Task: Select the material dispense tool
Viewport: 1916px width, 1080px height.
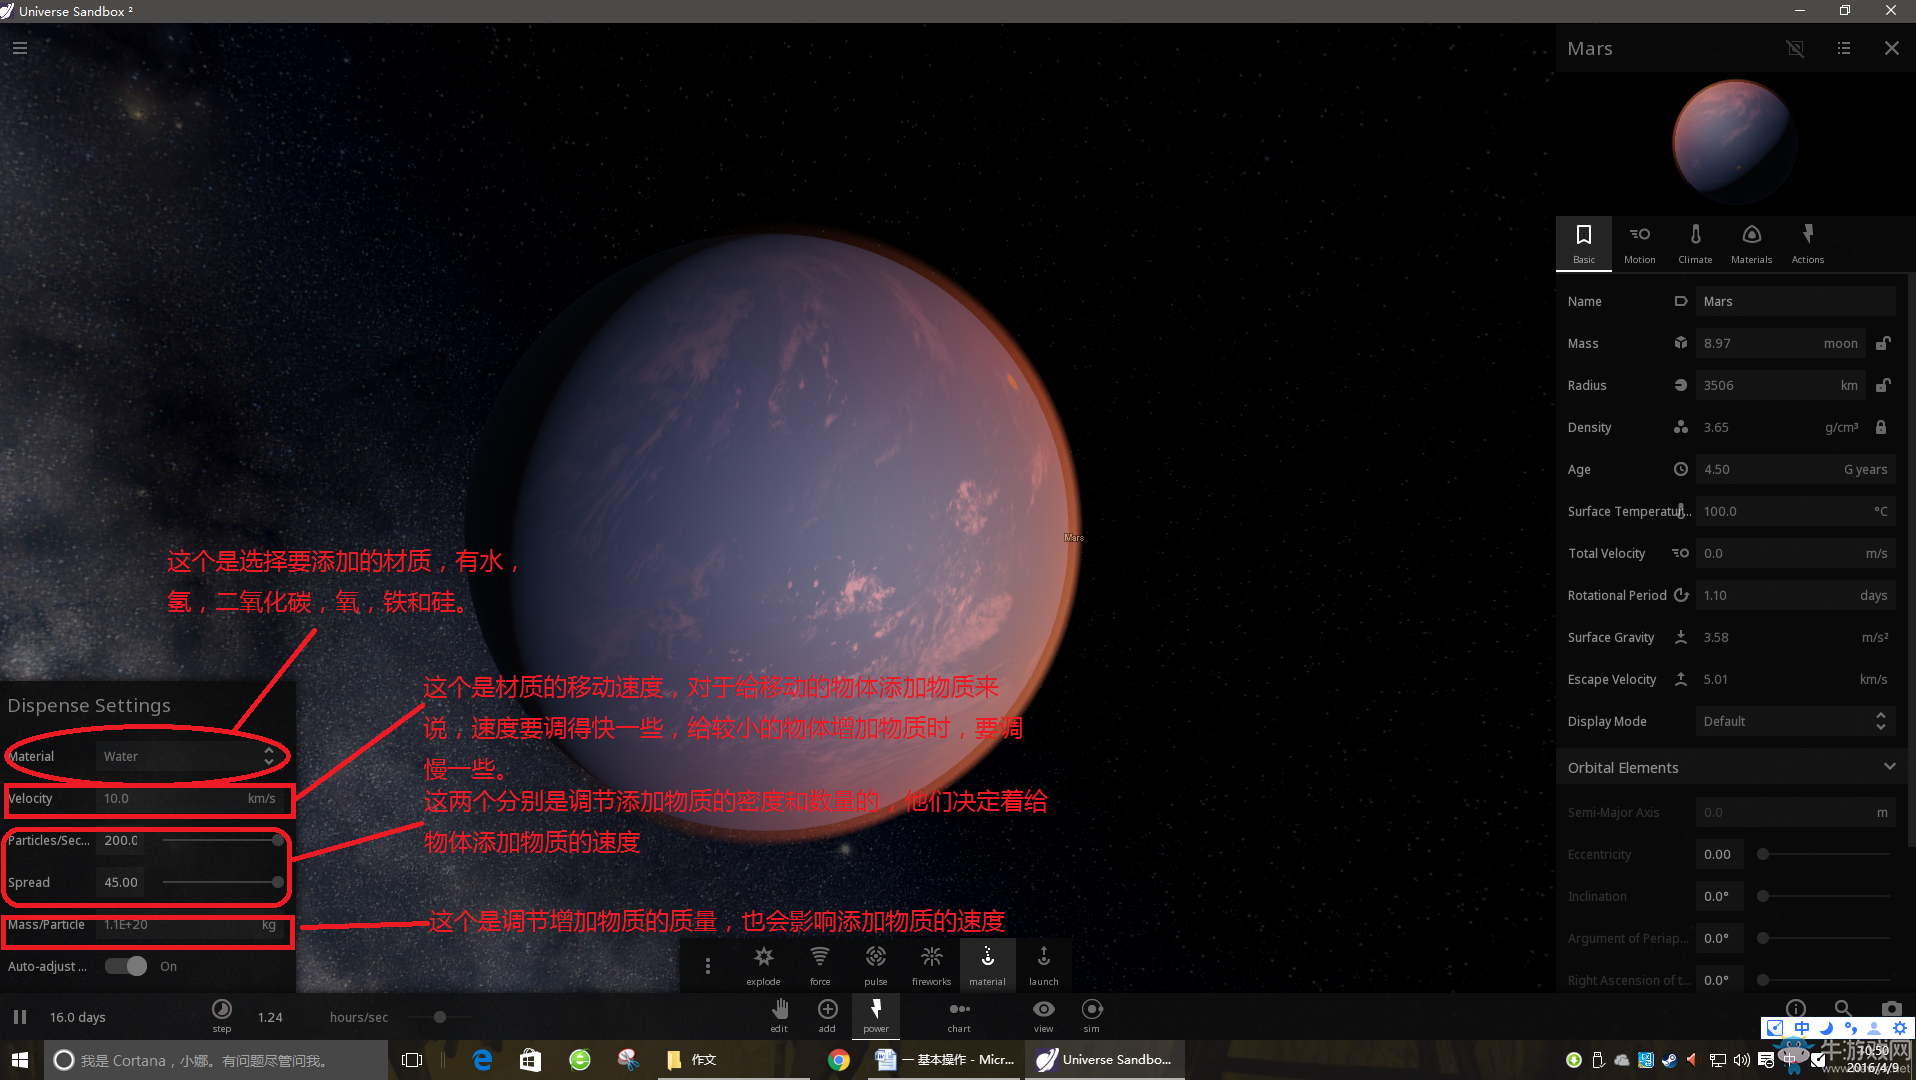Action: coord(987,965)
